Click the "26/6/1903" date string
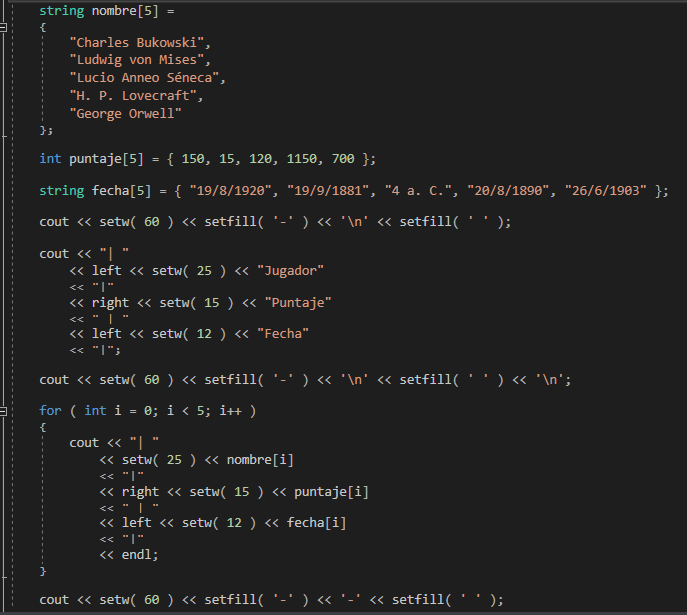The width and height of the screenshot is (687, 615). pyautogui.click(x=606, y=191)
